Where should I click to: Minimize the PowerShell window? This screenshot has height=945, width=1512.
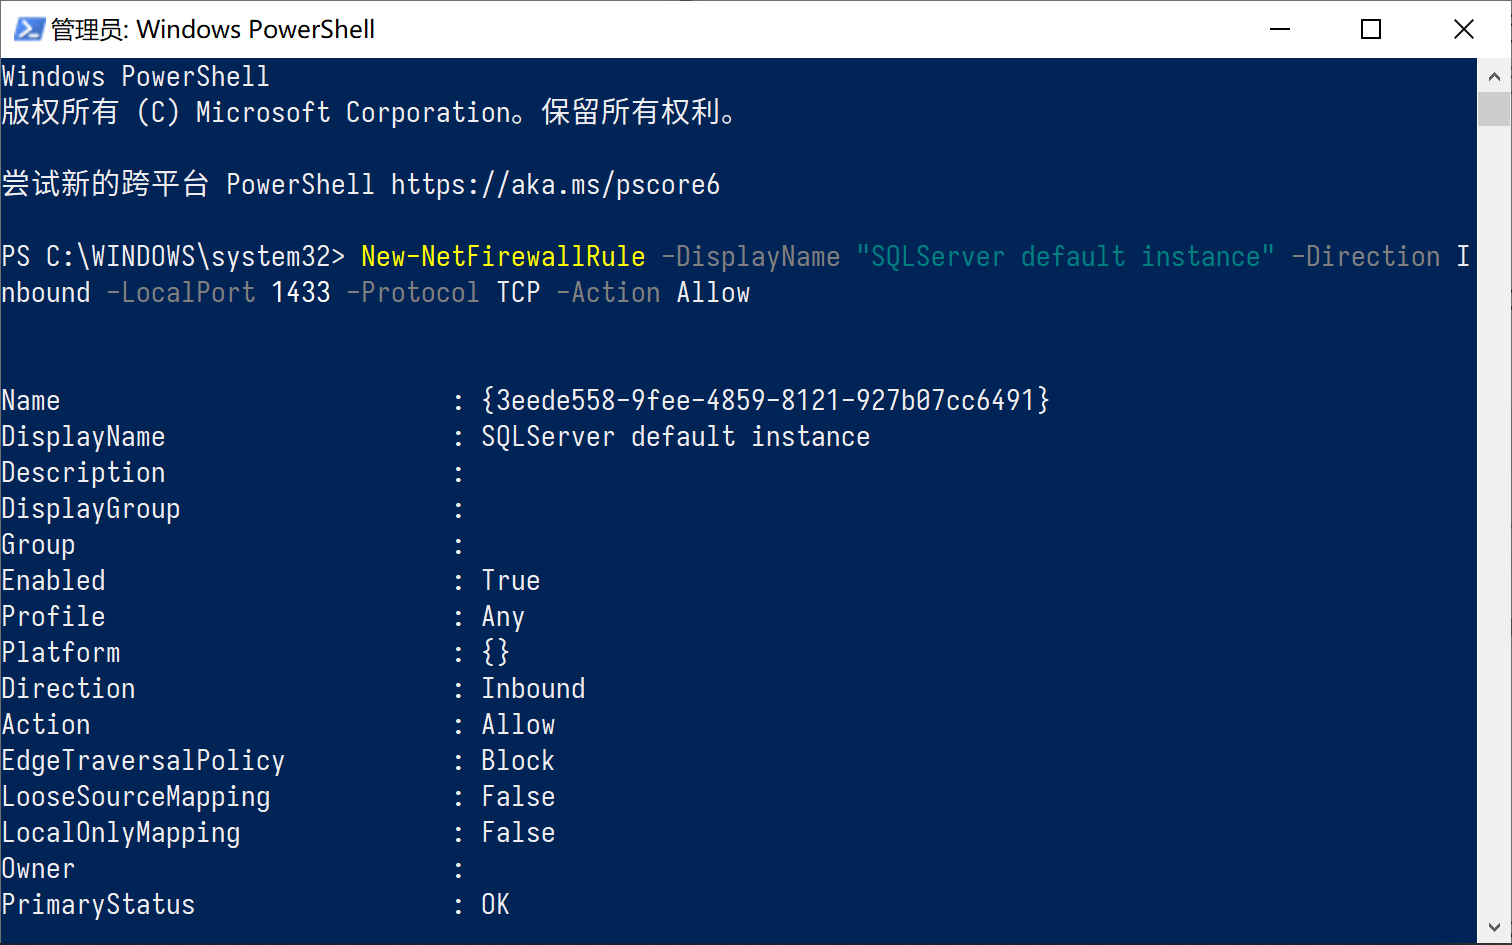point(1280,29)
